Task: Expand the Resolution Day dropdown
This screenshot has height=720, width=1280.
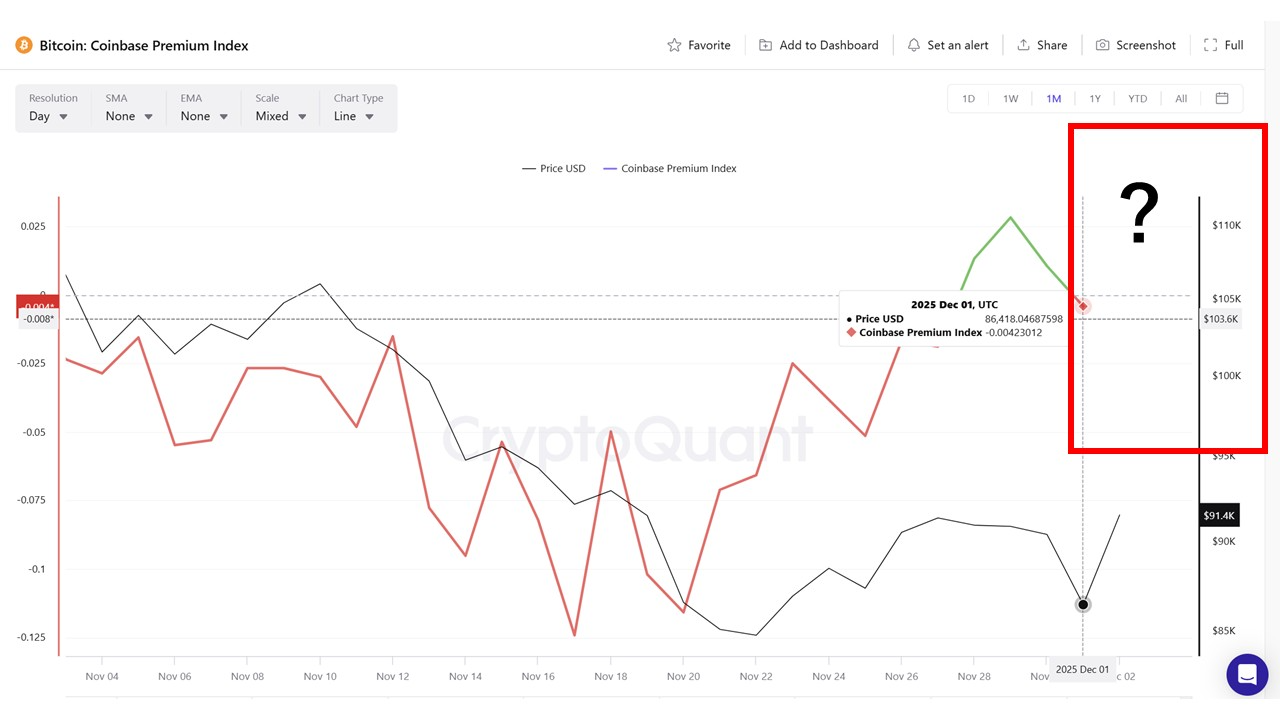Action: 49,116
